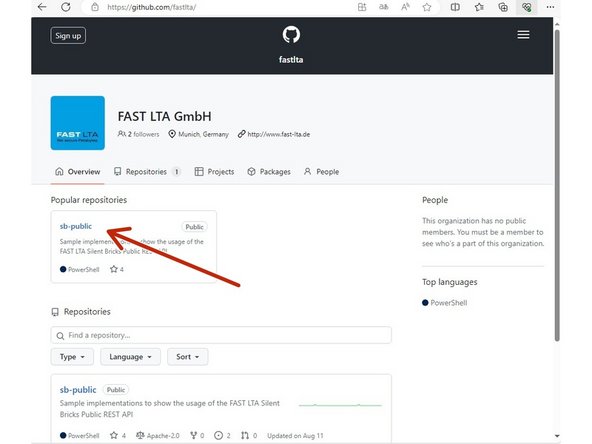Viewport: 592px width, 444px height.
Task: Open the browser settings ellipsis menu
Action: (x=550, y=7)
